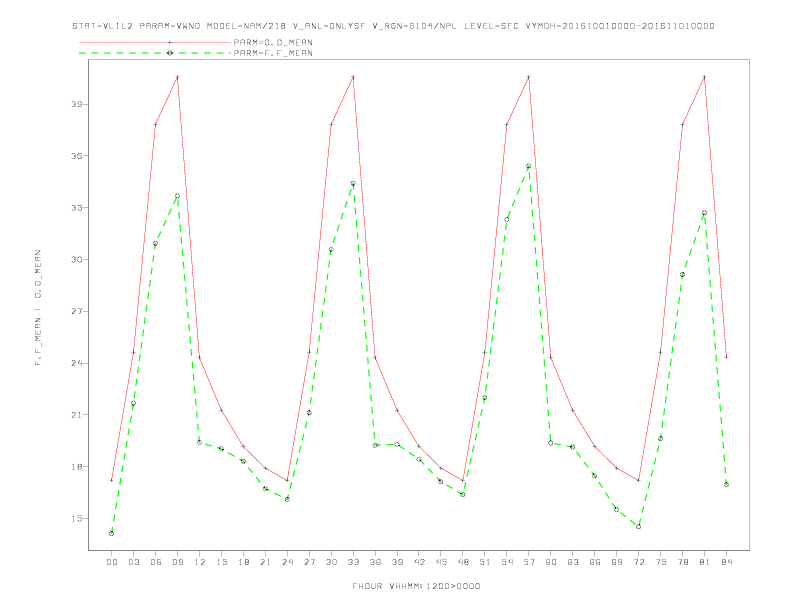Viewport: 792px width, 612px height.
Task: Click the green F.F_MEAN circle at hour 78
Action: pos(682,275)
